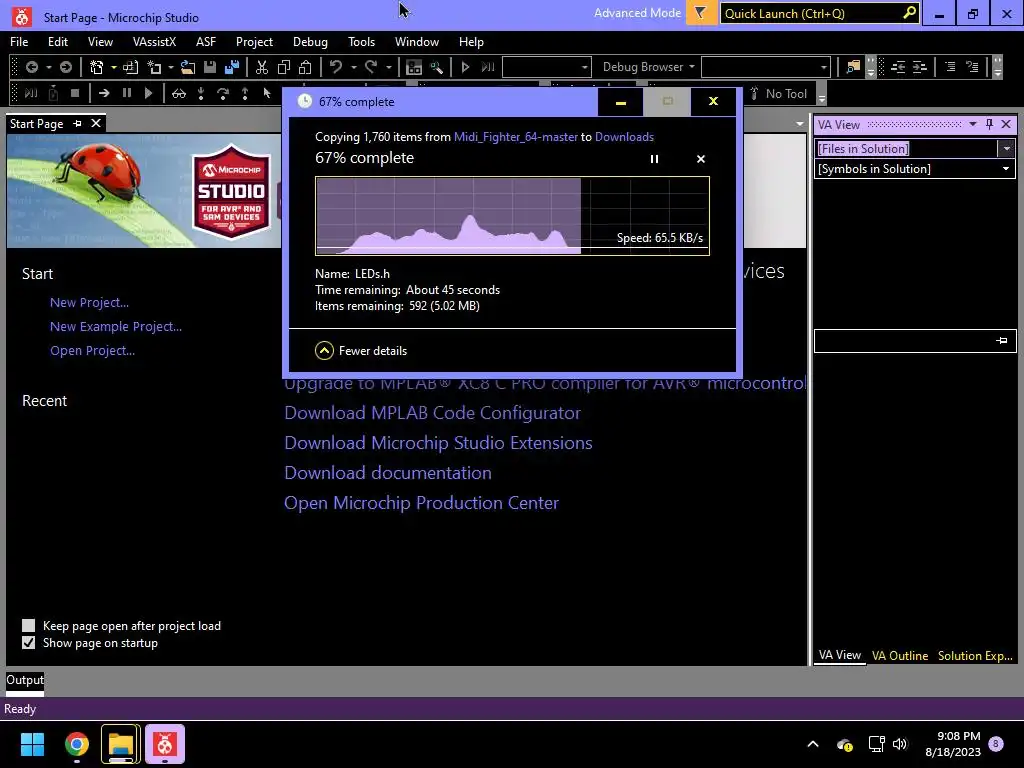
Task: Open the Undo history dropdown arrow
Action: click(x=353, y=67)
